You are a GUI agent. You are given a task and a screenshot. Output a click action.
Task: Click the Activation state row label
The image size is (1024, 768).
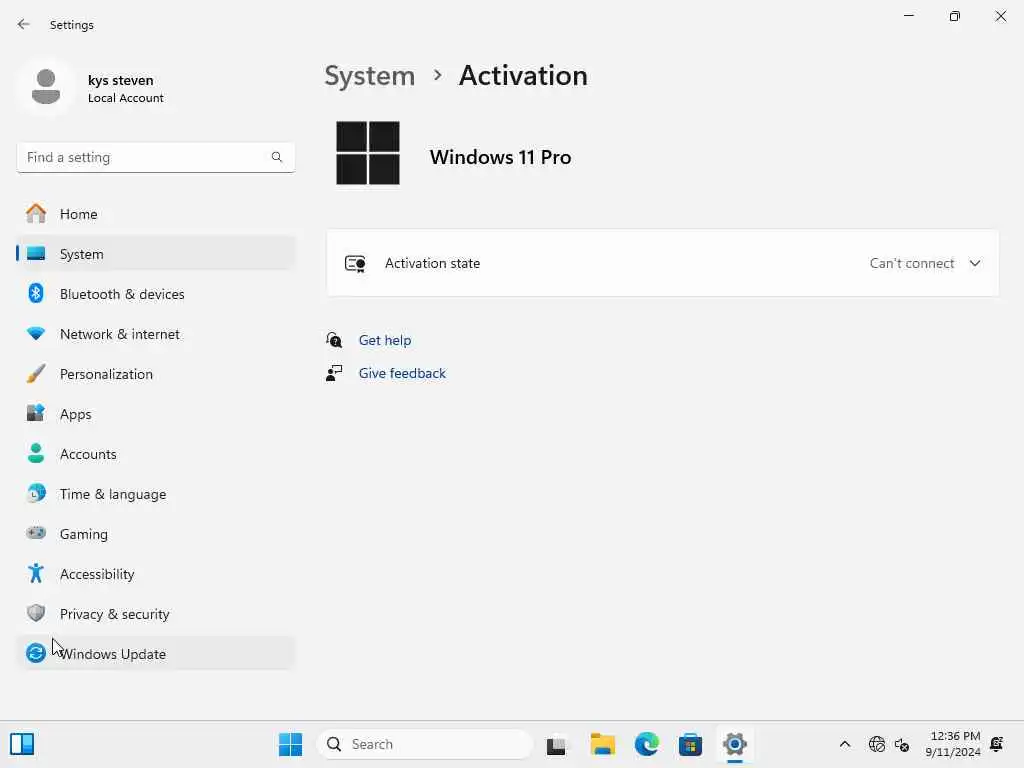[432, 263]
